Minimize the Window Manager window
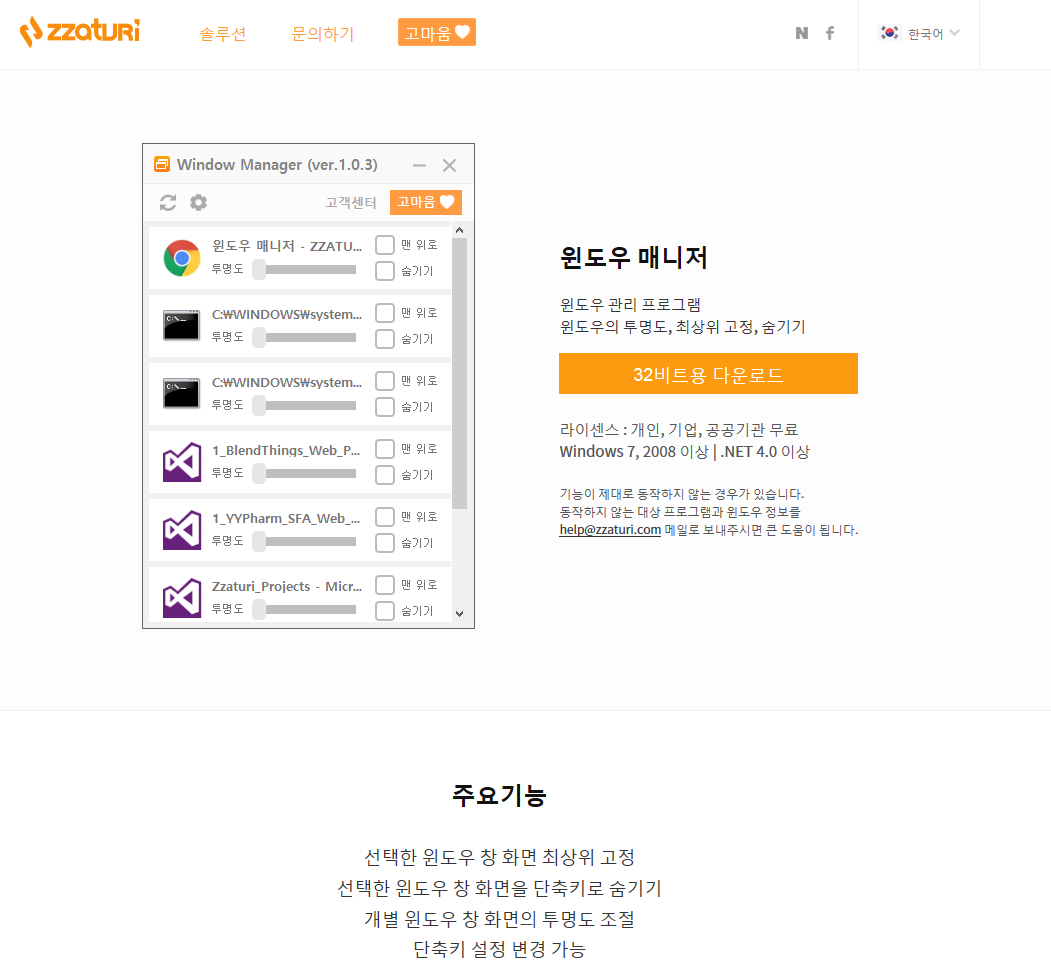1051x973 pixels. pos(420,166)
